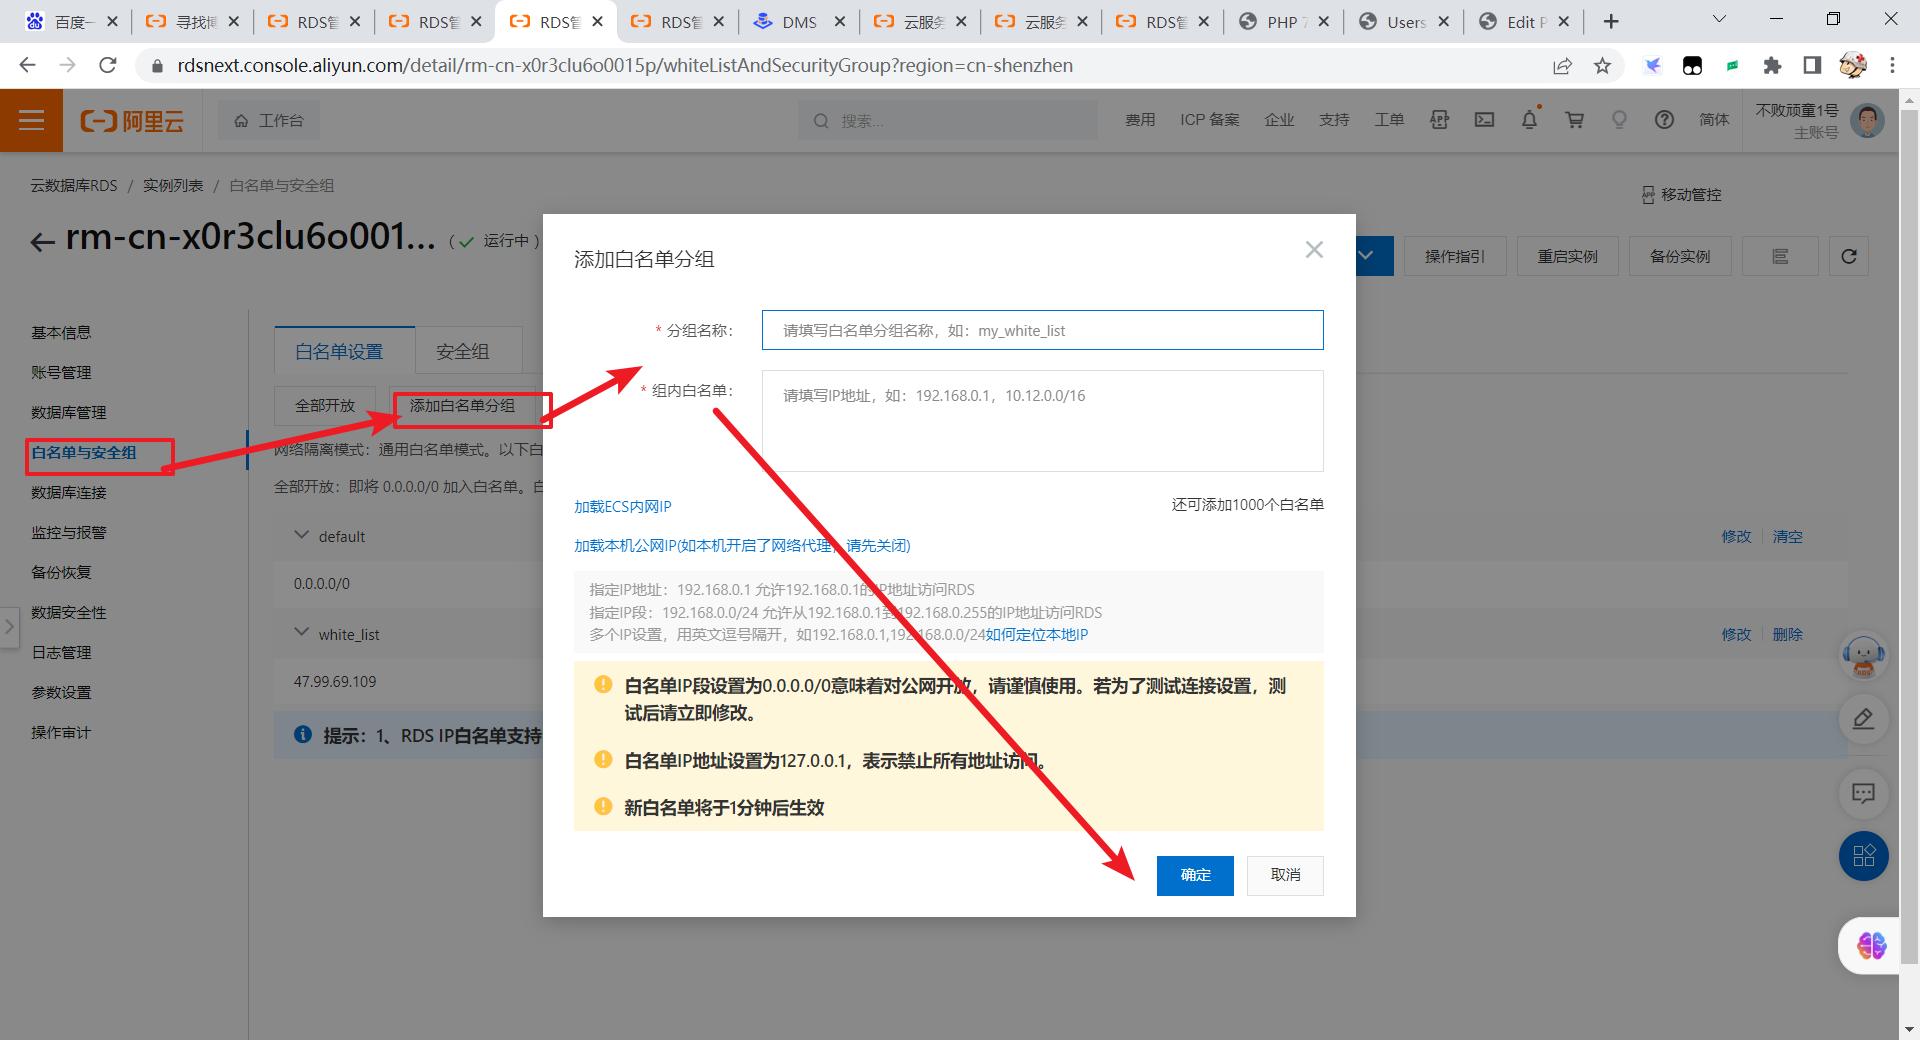Click the blue 确定 confirm button
1920x1040 pixels.
coord(1194,875)
